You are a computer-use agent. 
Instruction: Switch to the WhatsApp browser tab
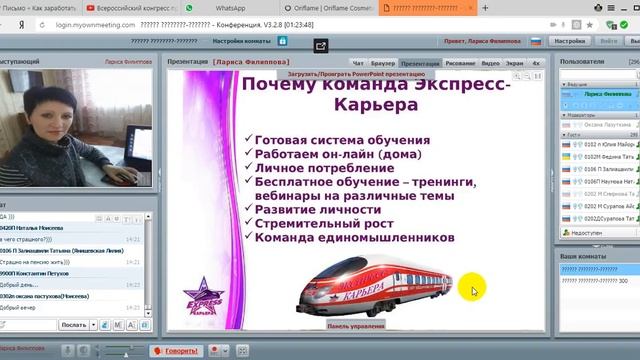[x=230, y=8]
